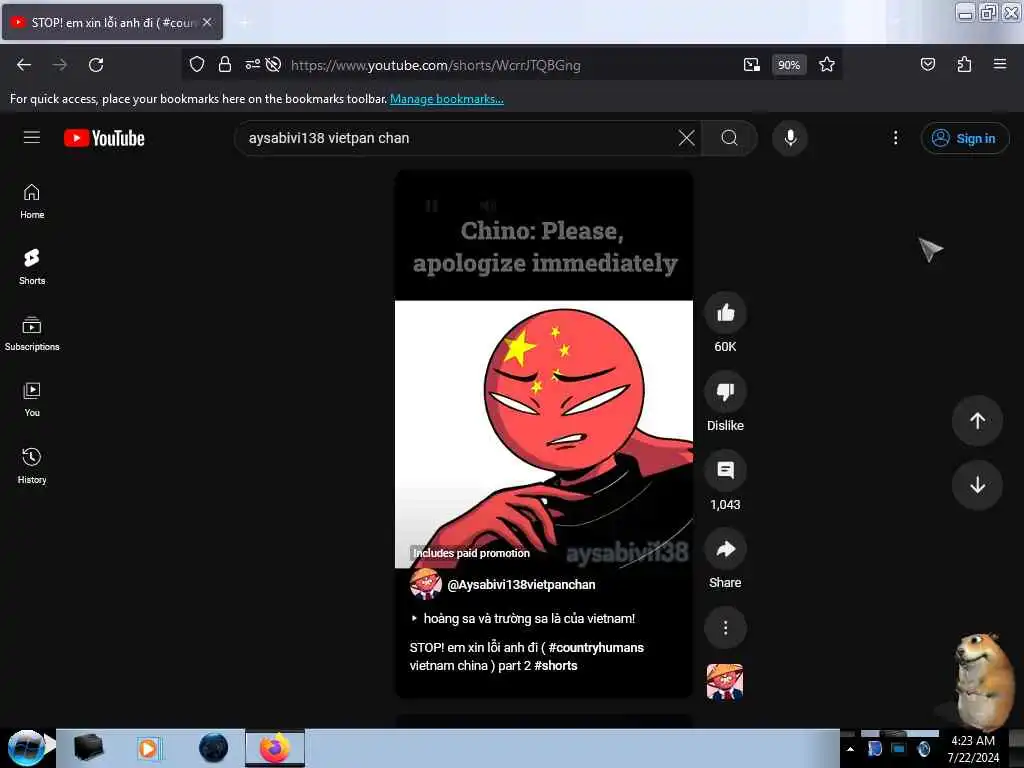The height and width of the screenshot is (768, 1024).
Task: Show site security padlock info
Action: tap(225, 65)
